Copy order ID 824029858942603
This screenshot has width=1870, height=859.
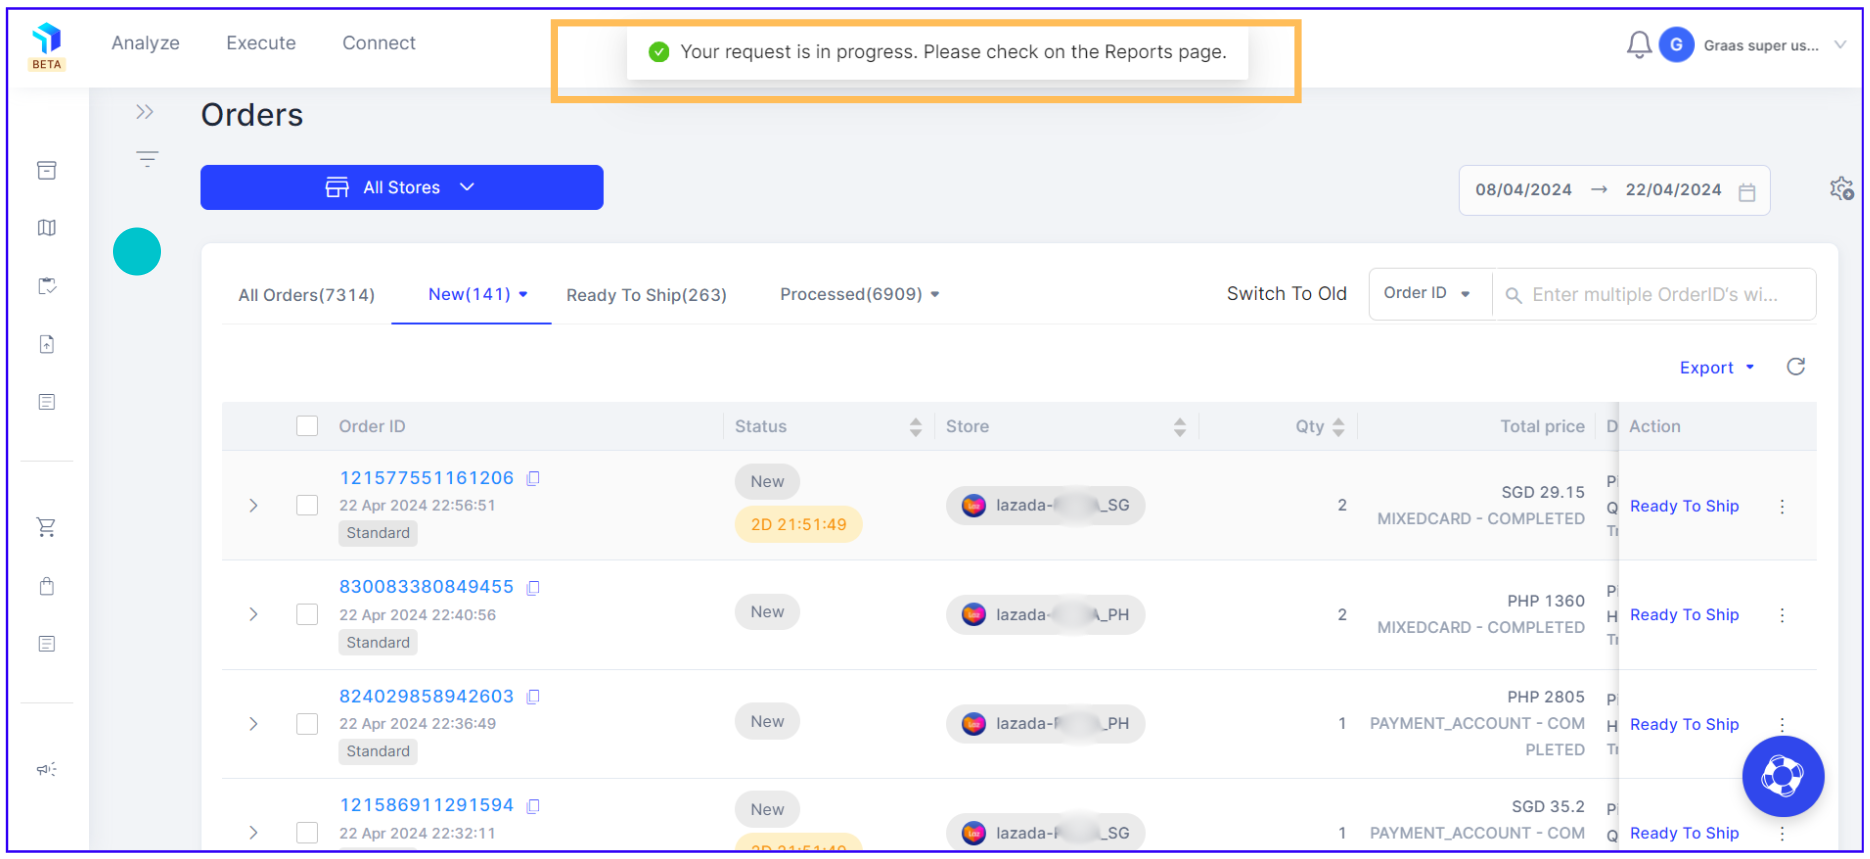pyautogui.click(x=533, y=697)
